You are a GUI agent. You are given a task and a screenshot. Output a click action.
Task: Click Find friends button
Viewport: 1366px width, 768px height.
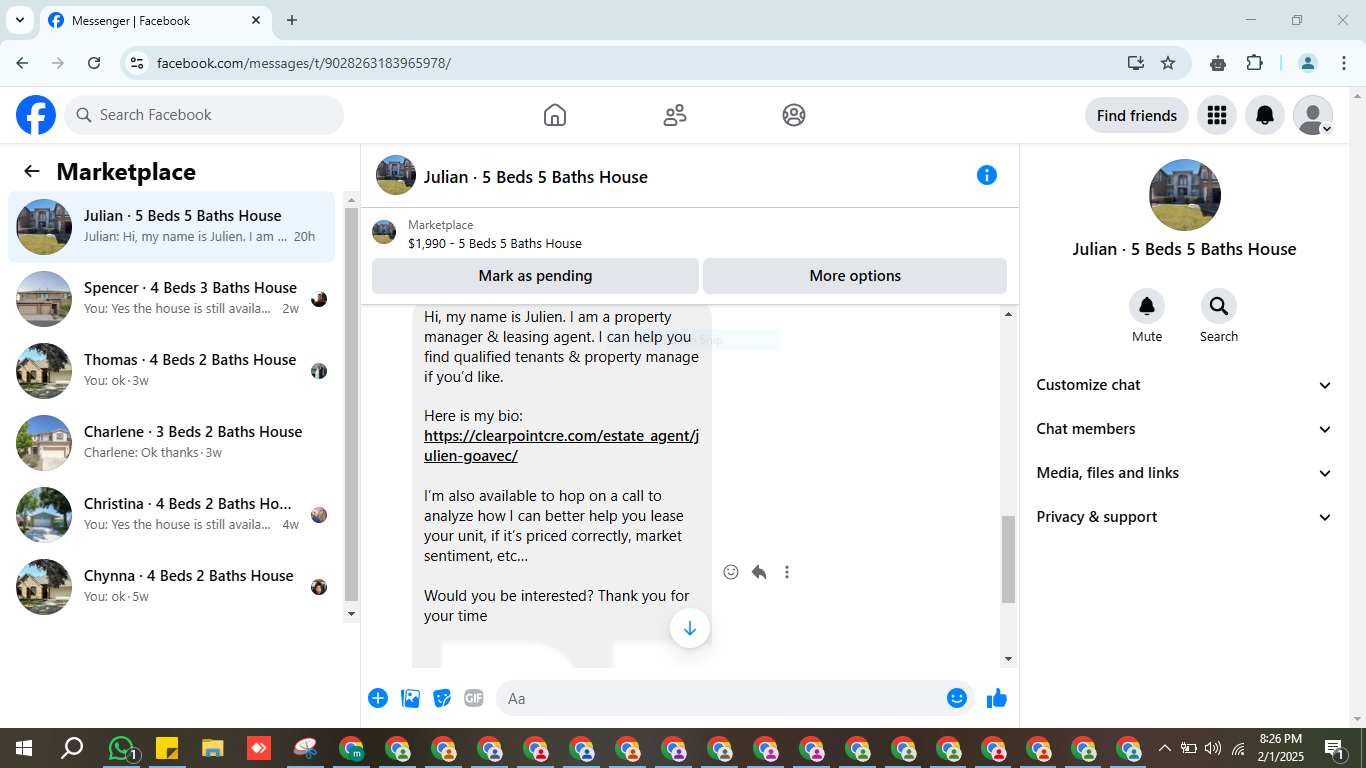click(x=1137, y=115)
